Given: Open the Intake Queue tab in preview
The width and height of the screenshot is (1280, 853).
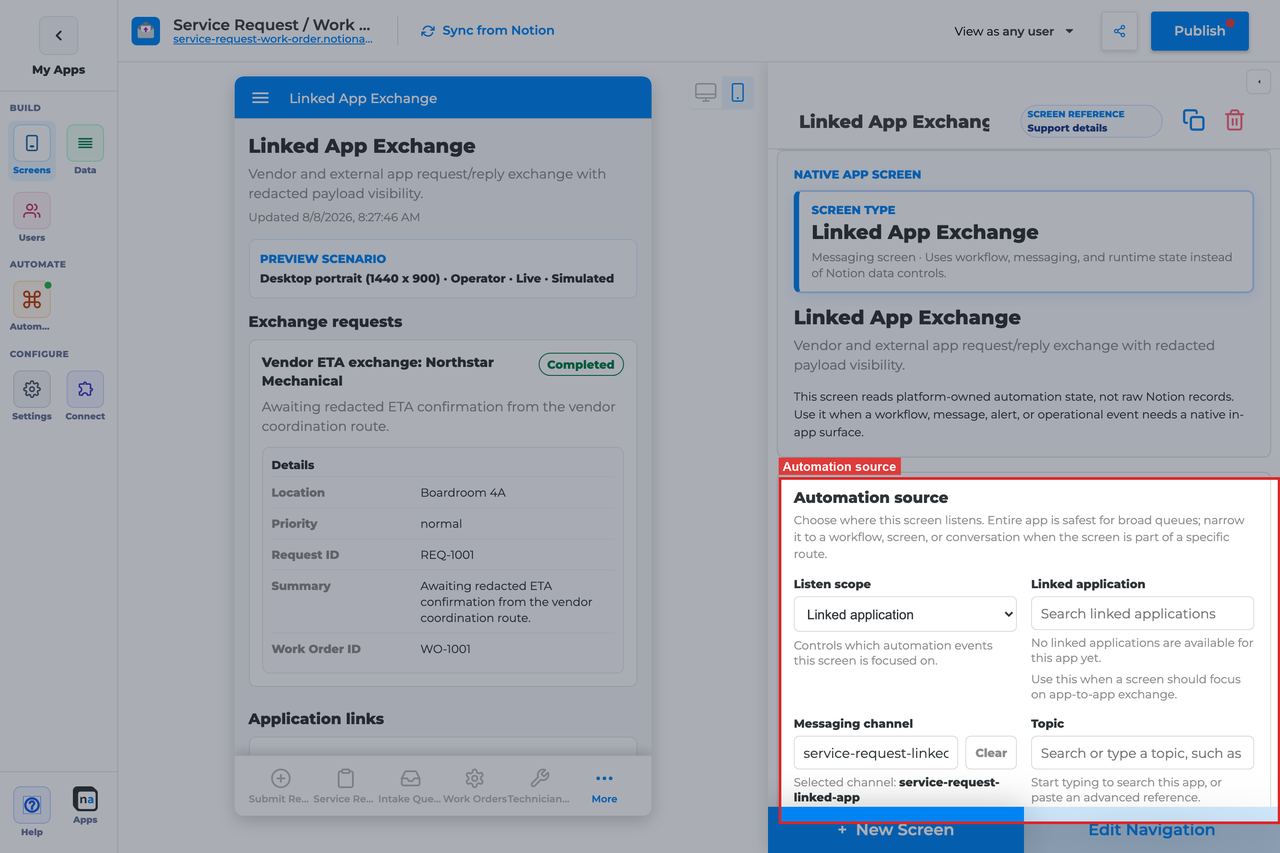Looking at the screenshot, I should point(410,786).
